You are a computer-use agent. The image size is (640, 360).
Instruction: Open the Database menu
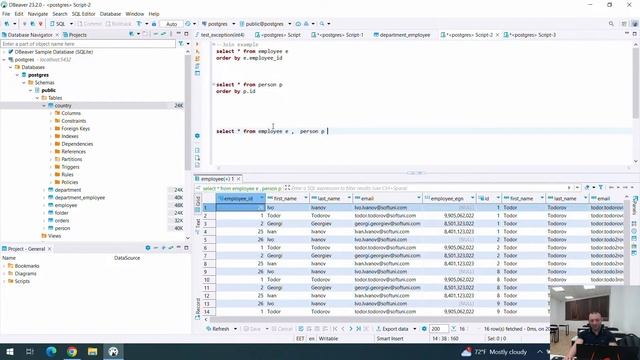pyautogui.click(x=110, y=13)
